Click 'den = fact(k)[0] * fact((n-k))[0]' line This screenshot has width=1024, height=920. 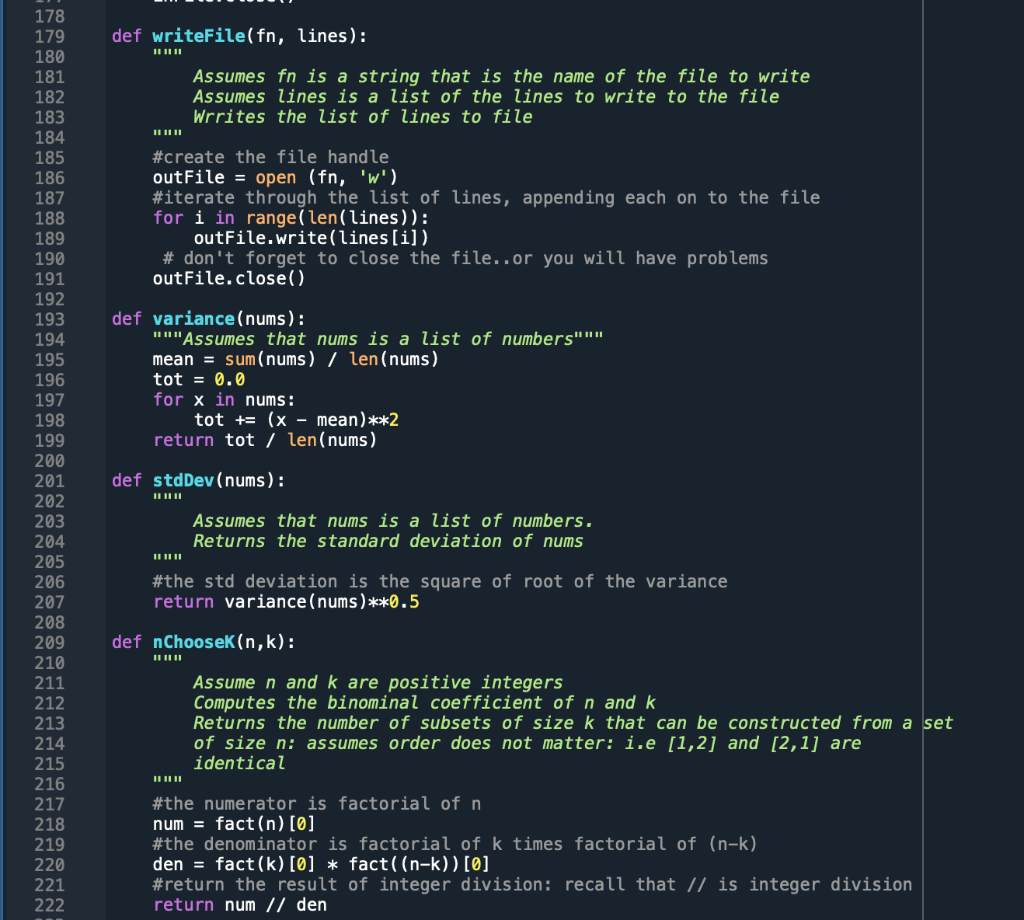point(321,864)
